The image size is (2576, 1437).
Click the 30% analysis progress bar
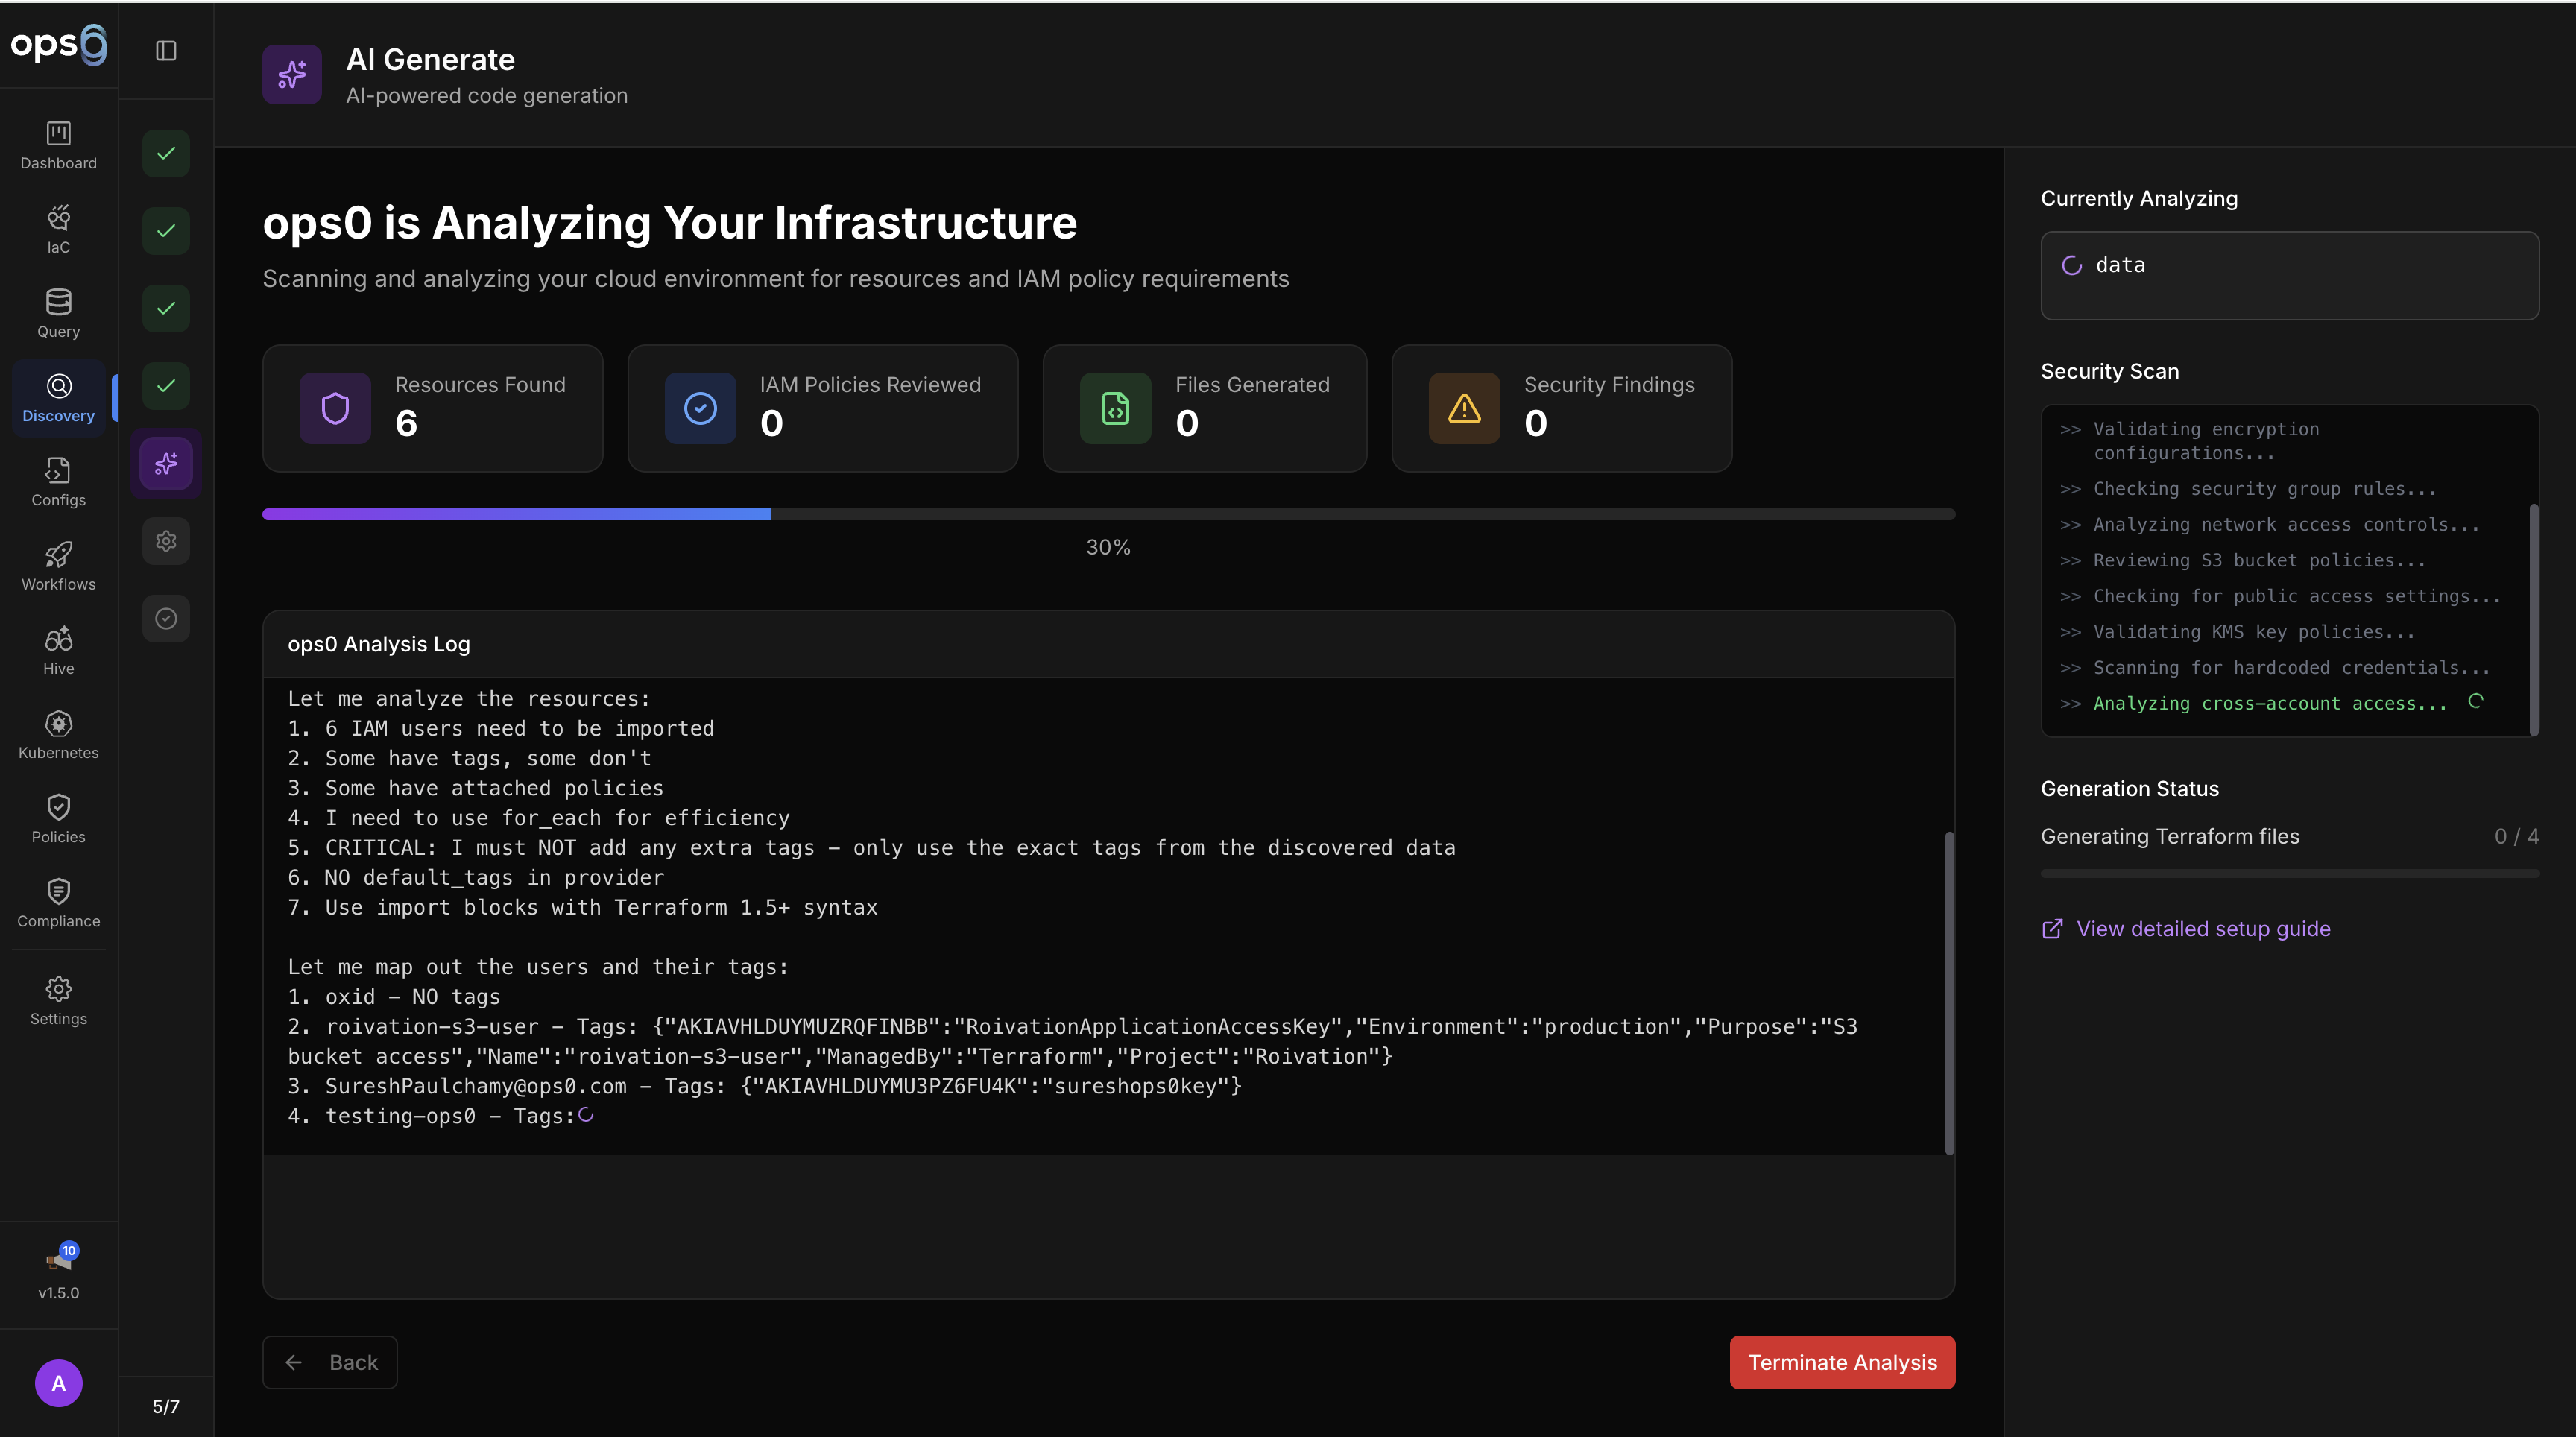1108,514
